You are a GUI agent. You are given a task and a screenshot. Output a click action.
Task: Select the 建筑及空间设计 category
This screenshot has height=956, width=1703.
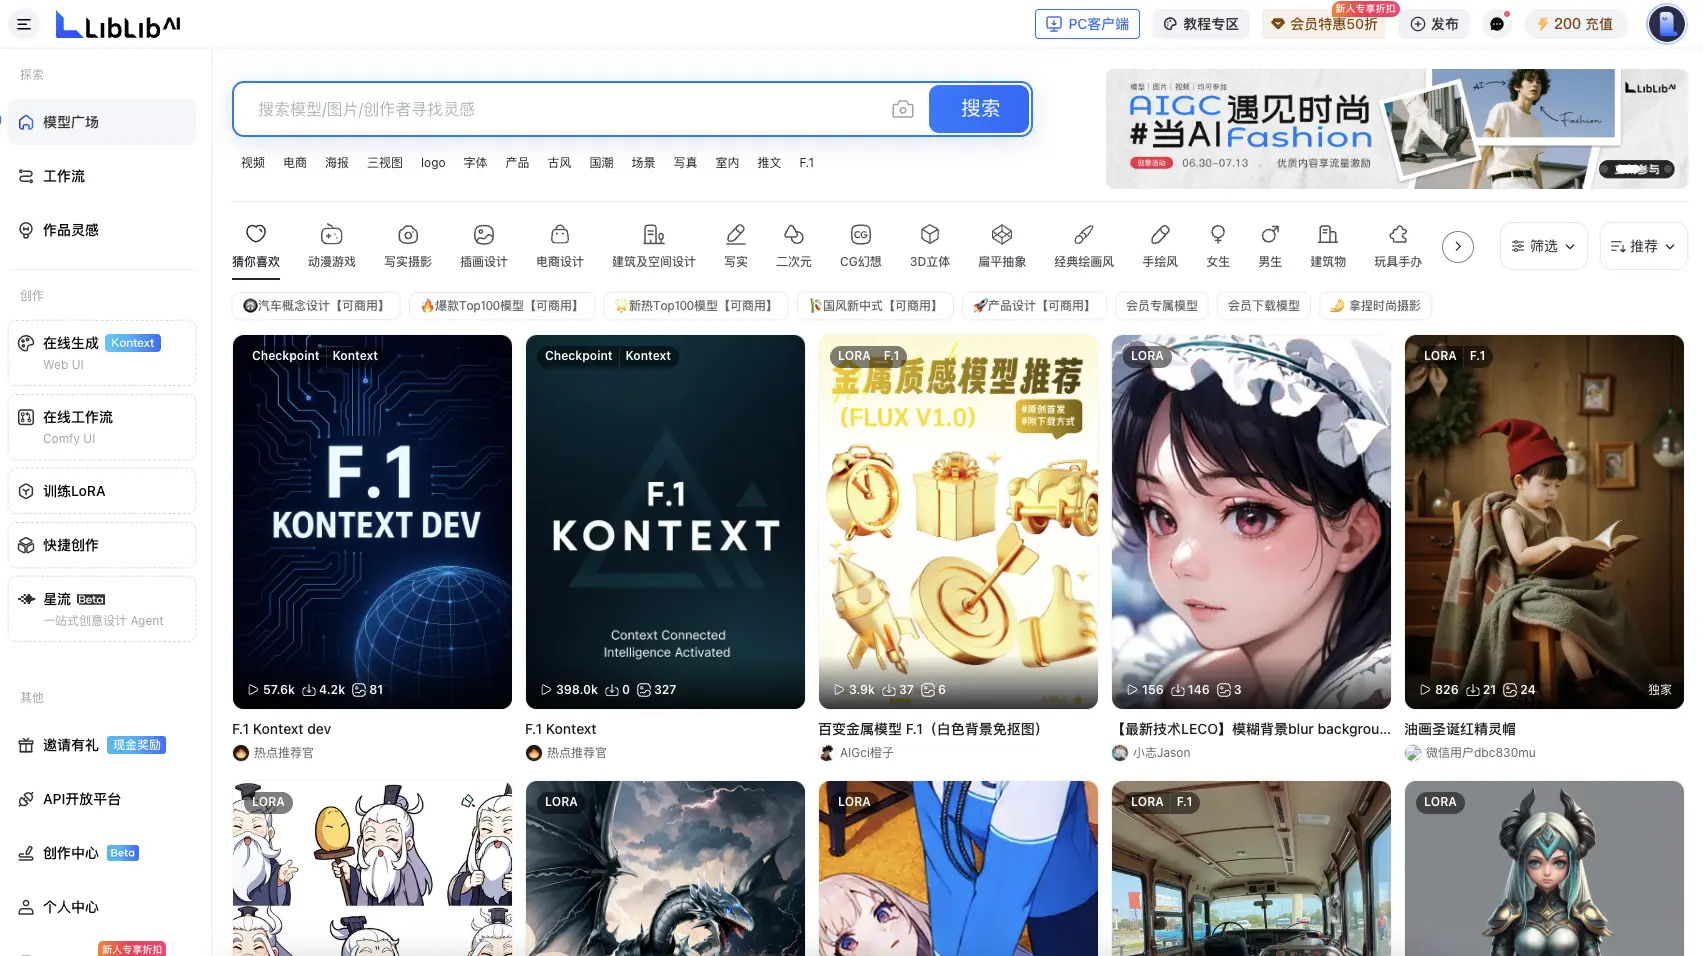[x=654, y=246]
